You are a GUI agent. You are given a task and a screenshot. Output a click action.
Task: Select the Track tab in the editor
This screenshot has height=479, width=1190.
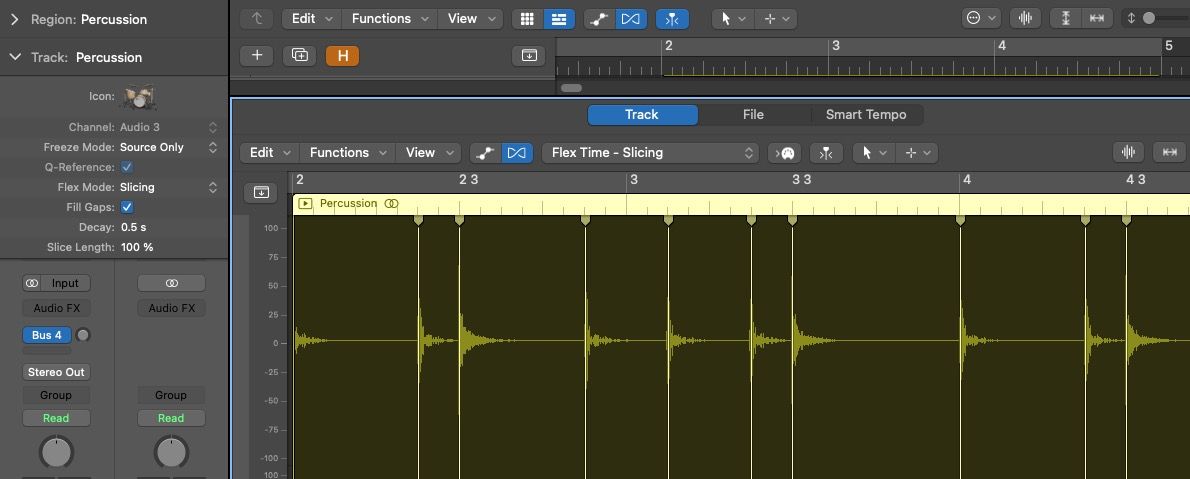[642, 115]
